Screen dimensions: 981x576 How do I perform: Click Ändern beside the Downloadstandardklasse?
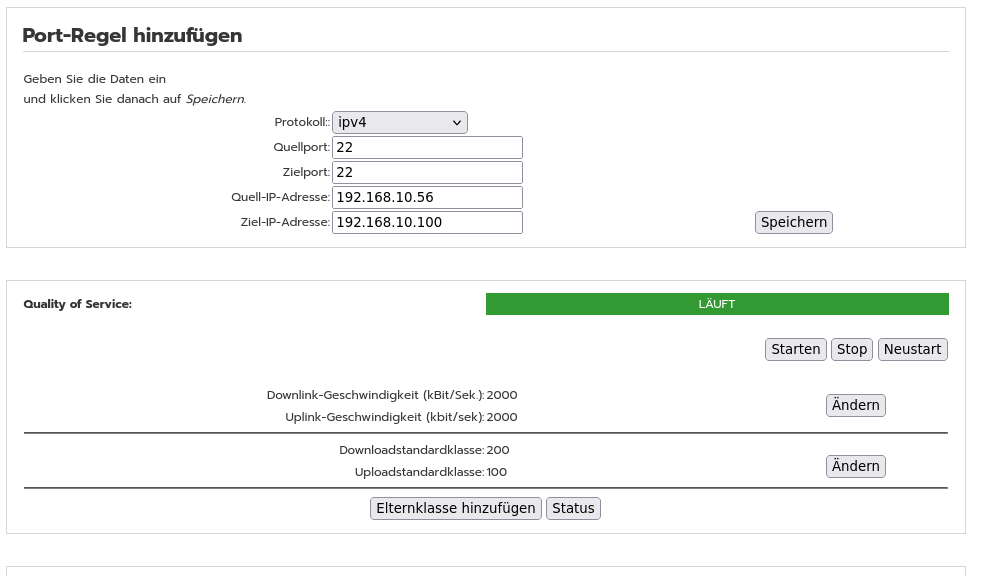pyautogui.click(x=855, y=466)
